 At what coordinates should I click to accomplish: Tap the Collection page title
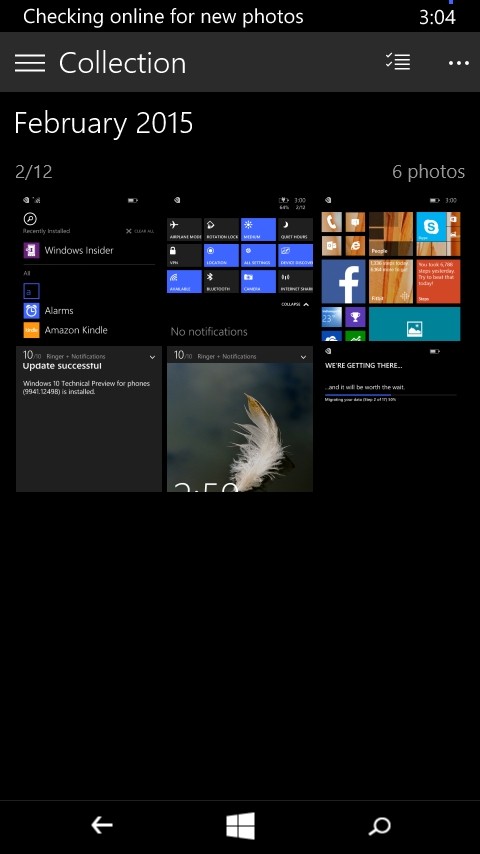tap(123, 63)
